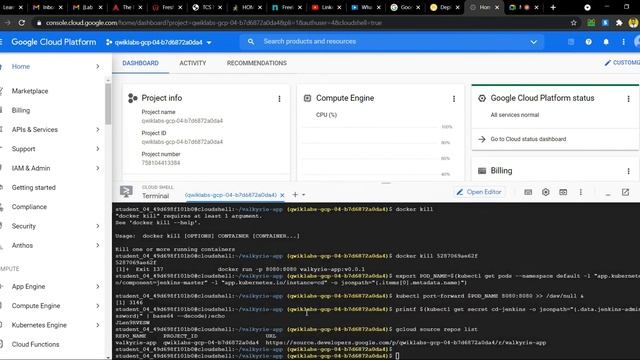640x360 pixels.
Task: Open Getting started in the sidebar
Action: point(33,188)
